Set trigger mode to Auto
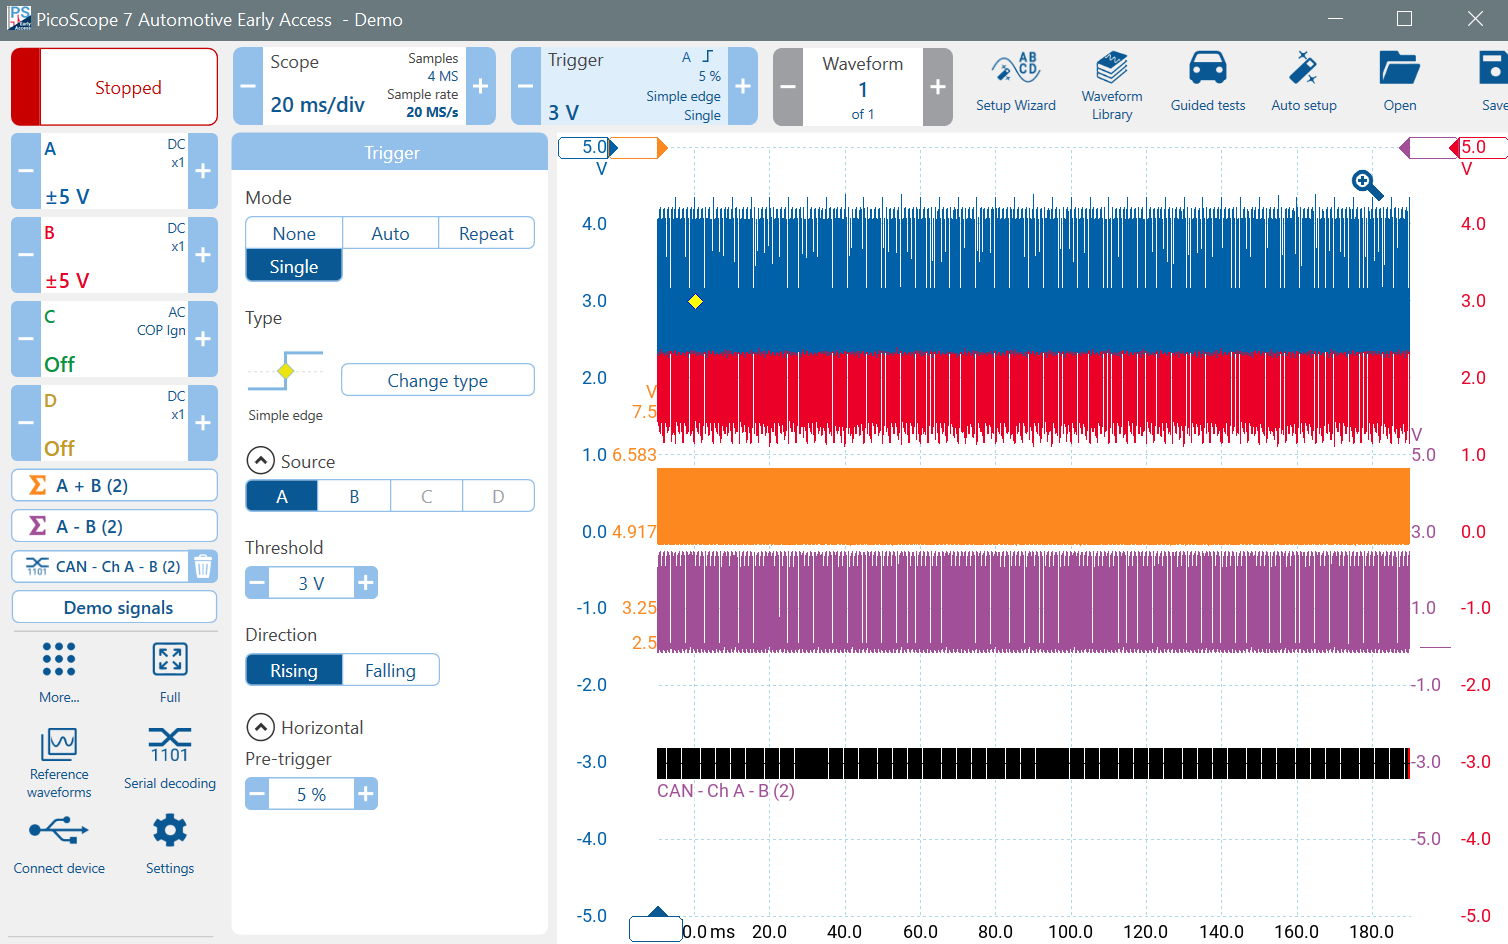This screenshot has width=1508, height=944. click(x=390, y=233)
